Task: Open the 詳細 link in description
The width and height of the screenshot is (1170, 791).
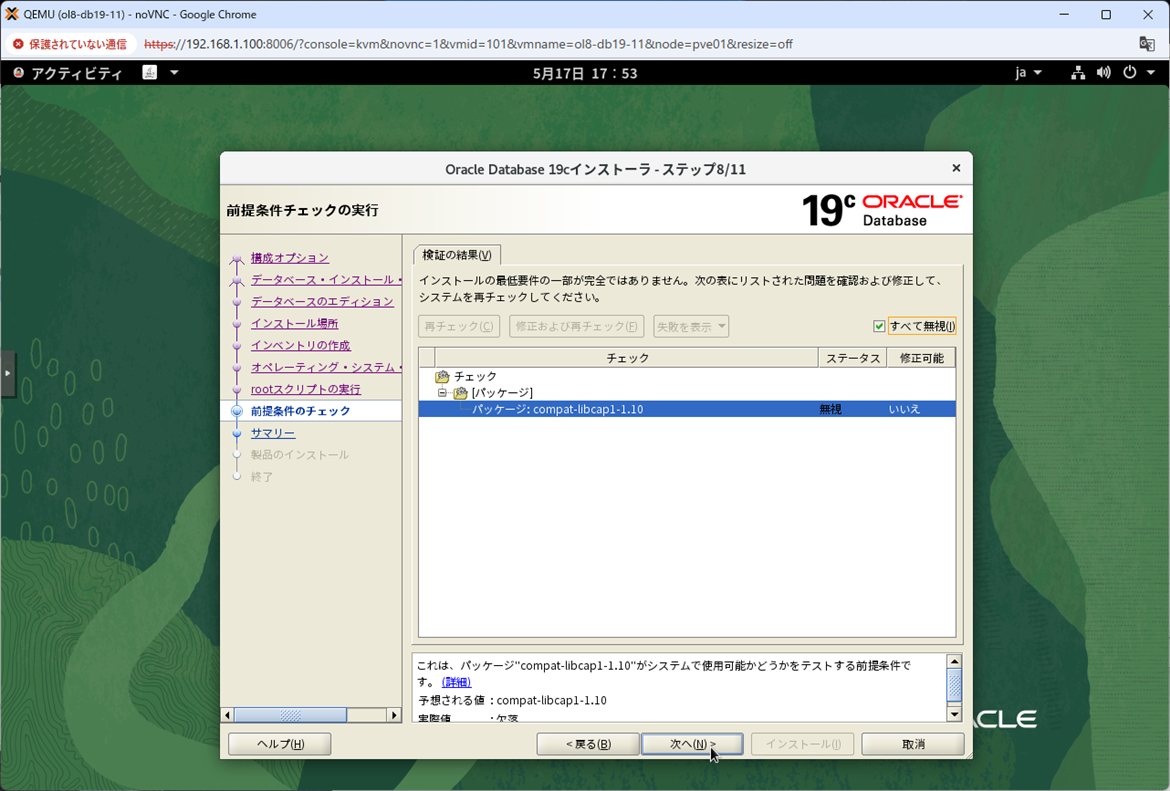Action: pos(457,682)
